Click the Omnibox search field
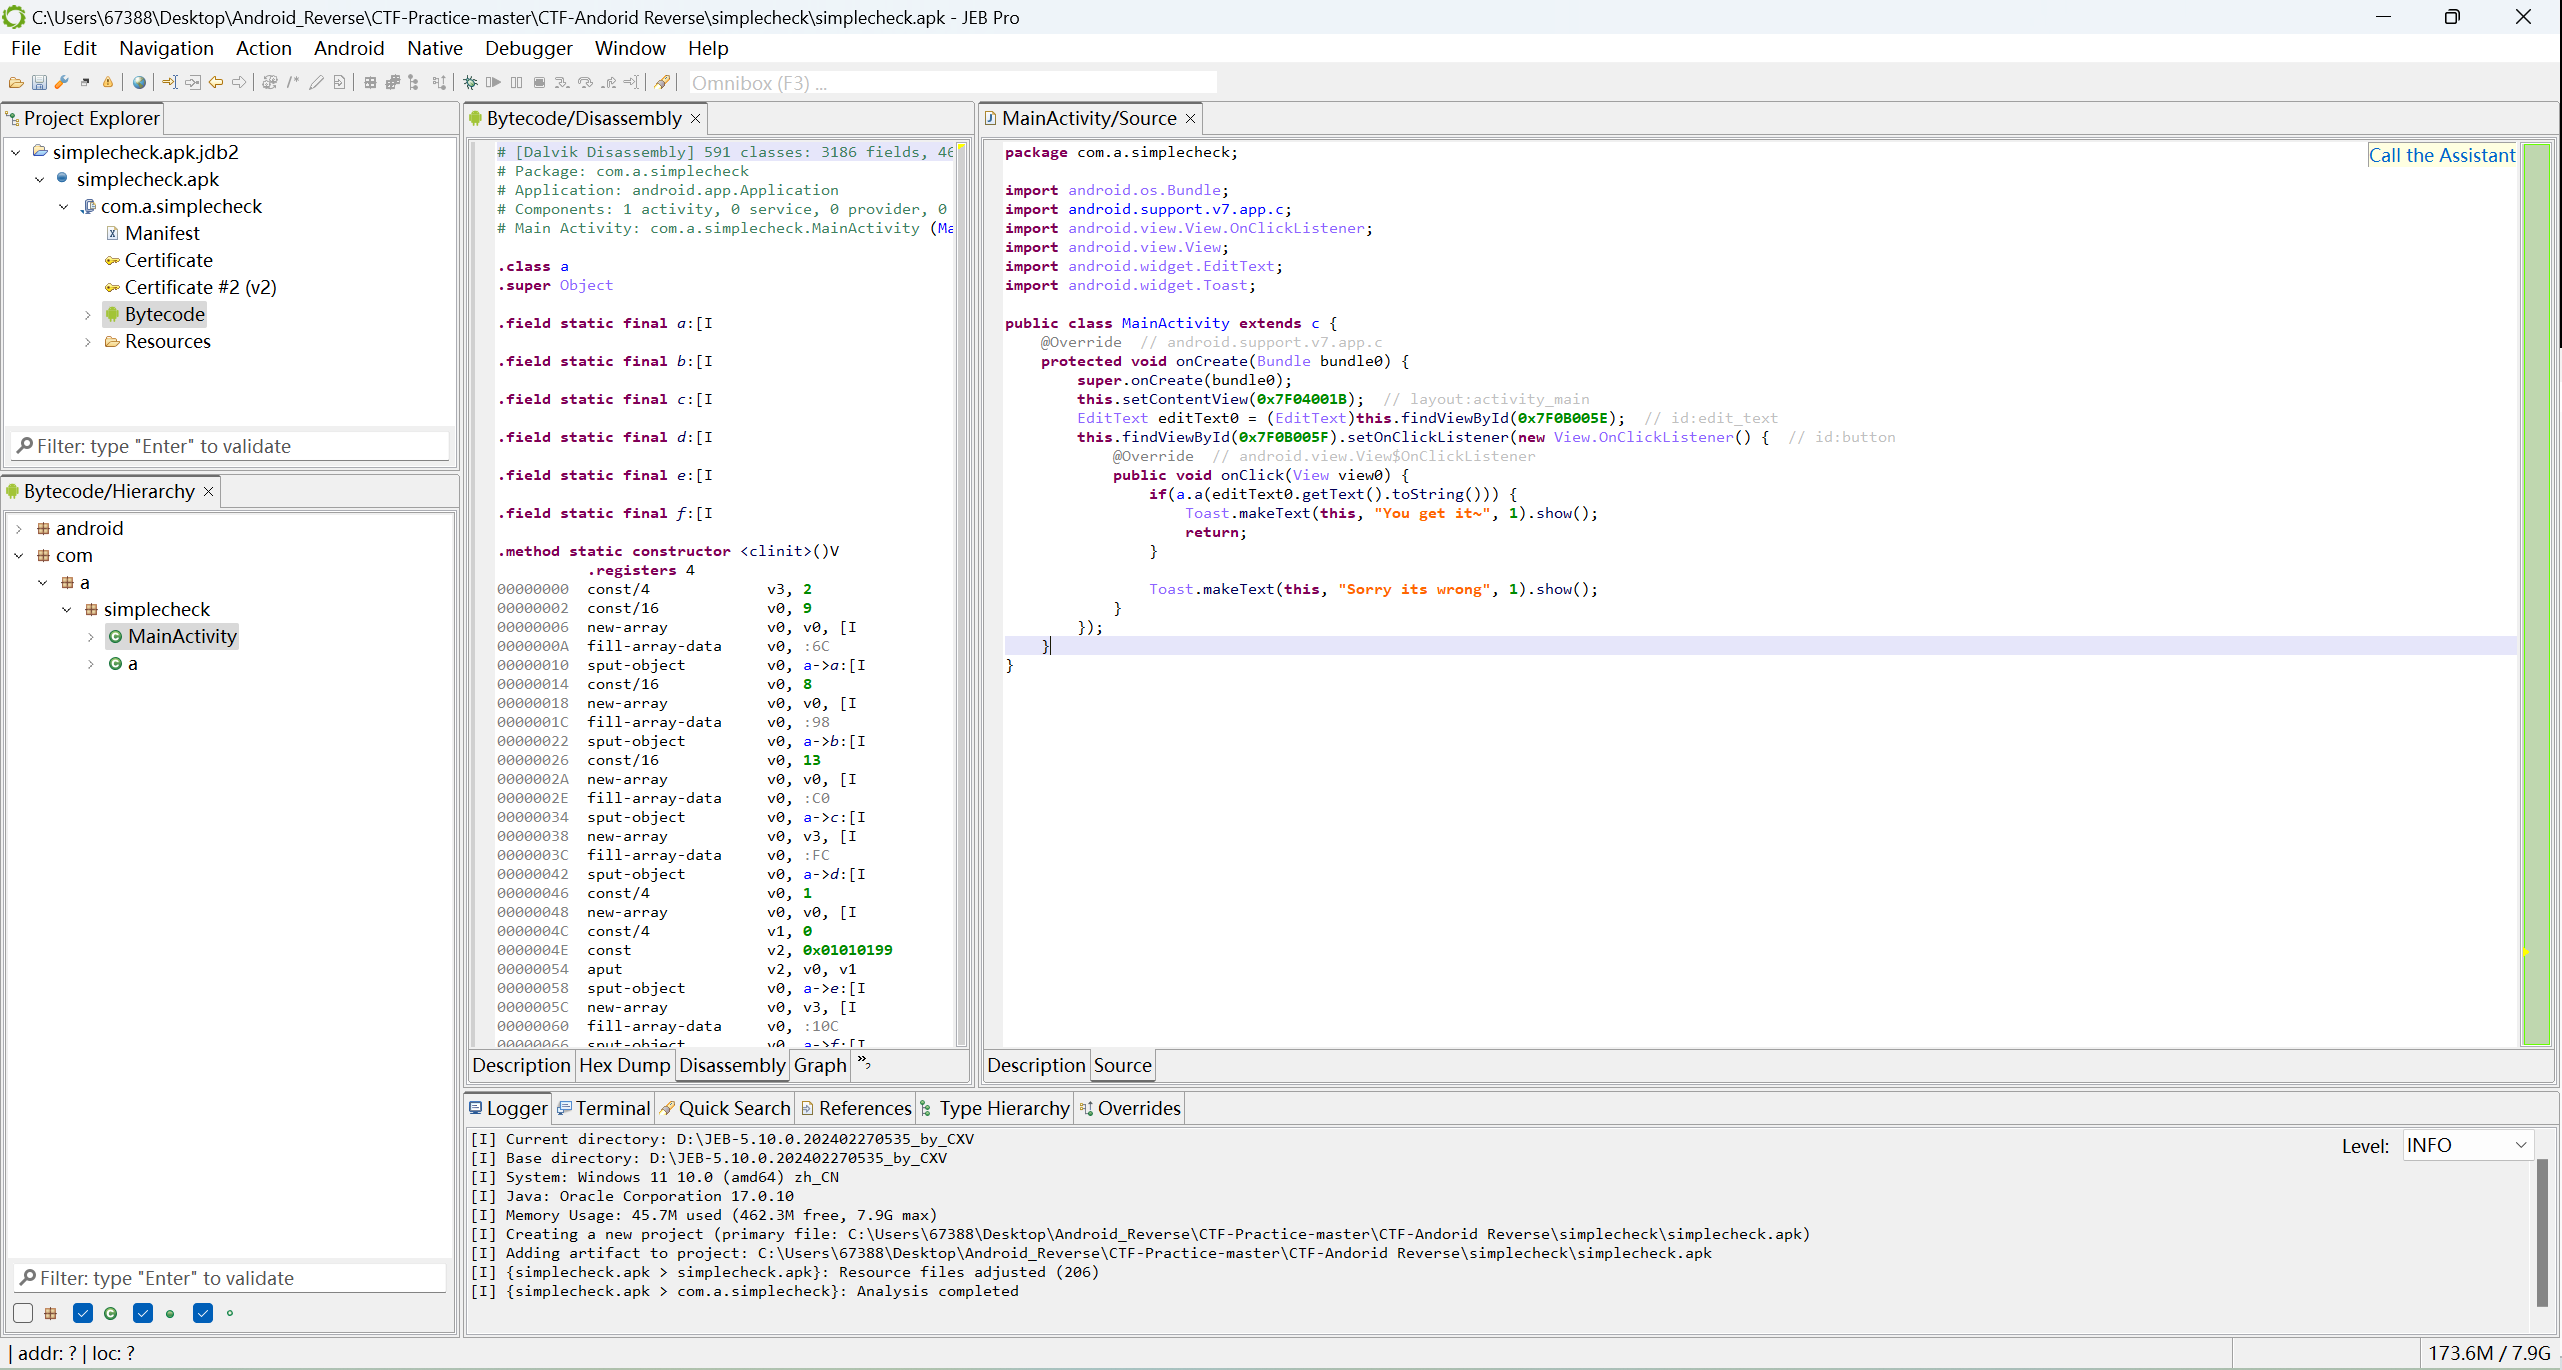This screenshot has width=2562, height=1370. click(951, 83)
